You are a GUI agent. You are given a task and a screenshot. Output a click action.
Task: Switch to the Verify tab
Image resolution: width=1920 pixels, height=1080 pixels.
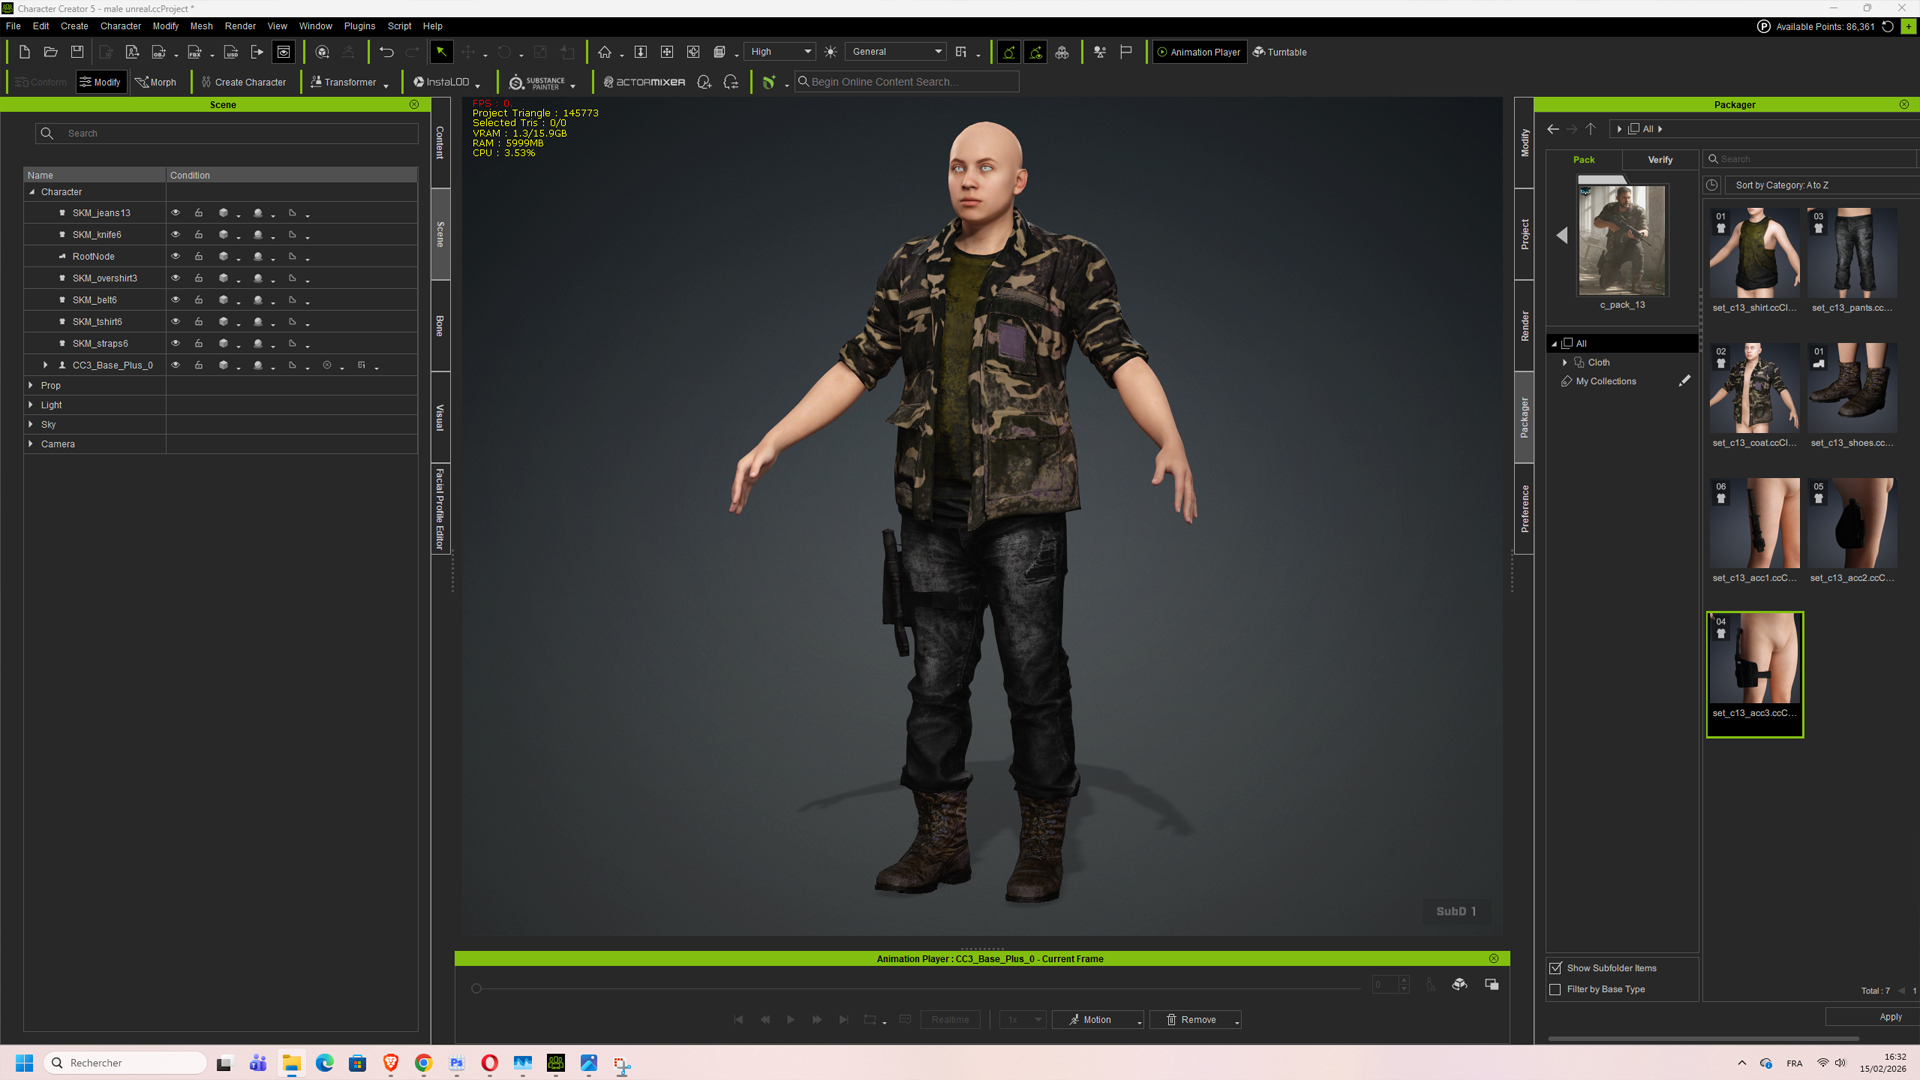(1660, 160)
